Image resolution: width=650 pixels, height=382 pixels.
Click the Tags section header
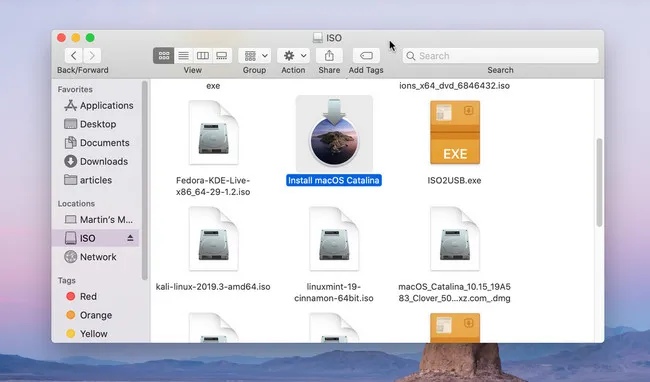[67, 280]
